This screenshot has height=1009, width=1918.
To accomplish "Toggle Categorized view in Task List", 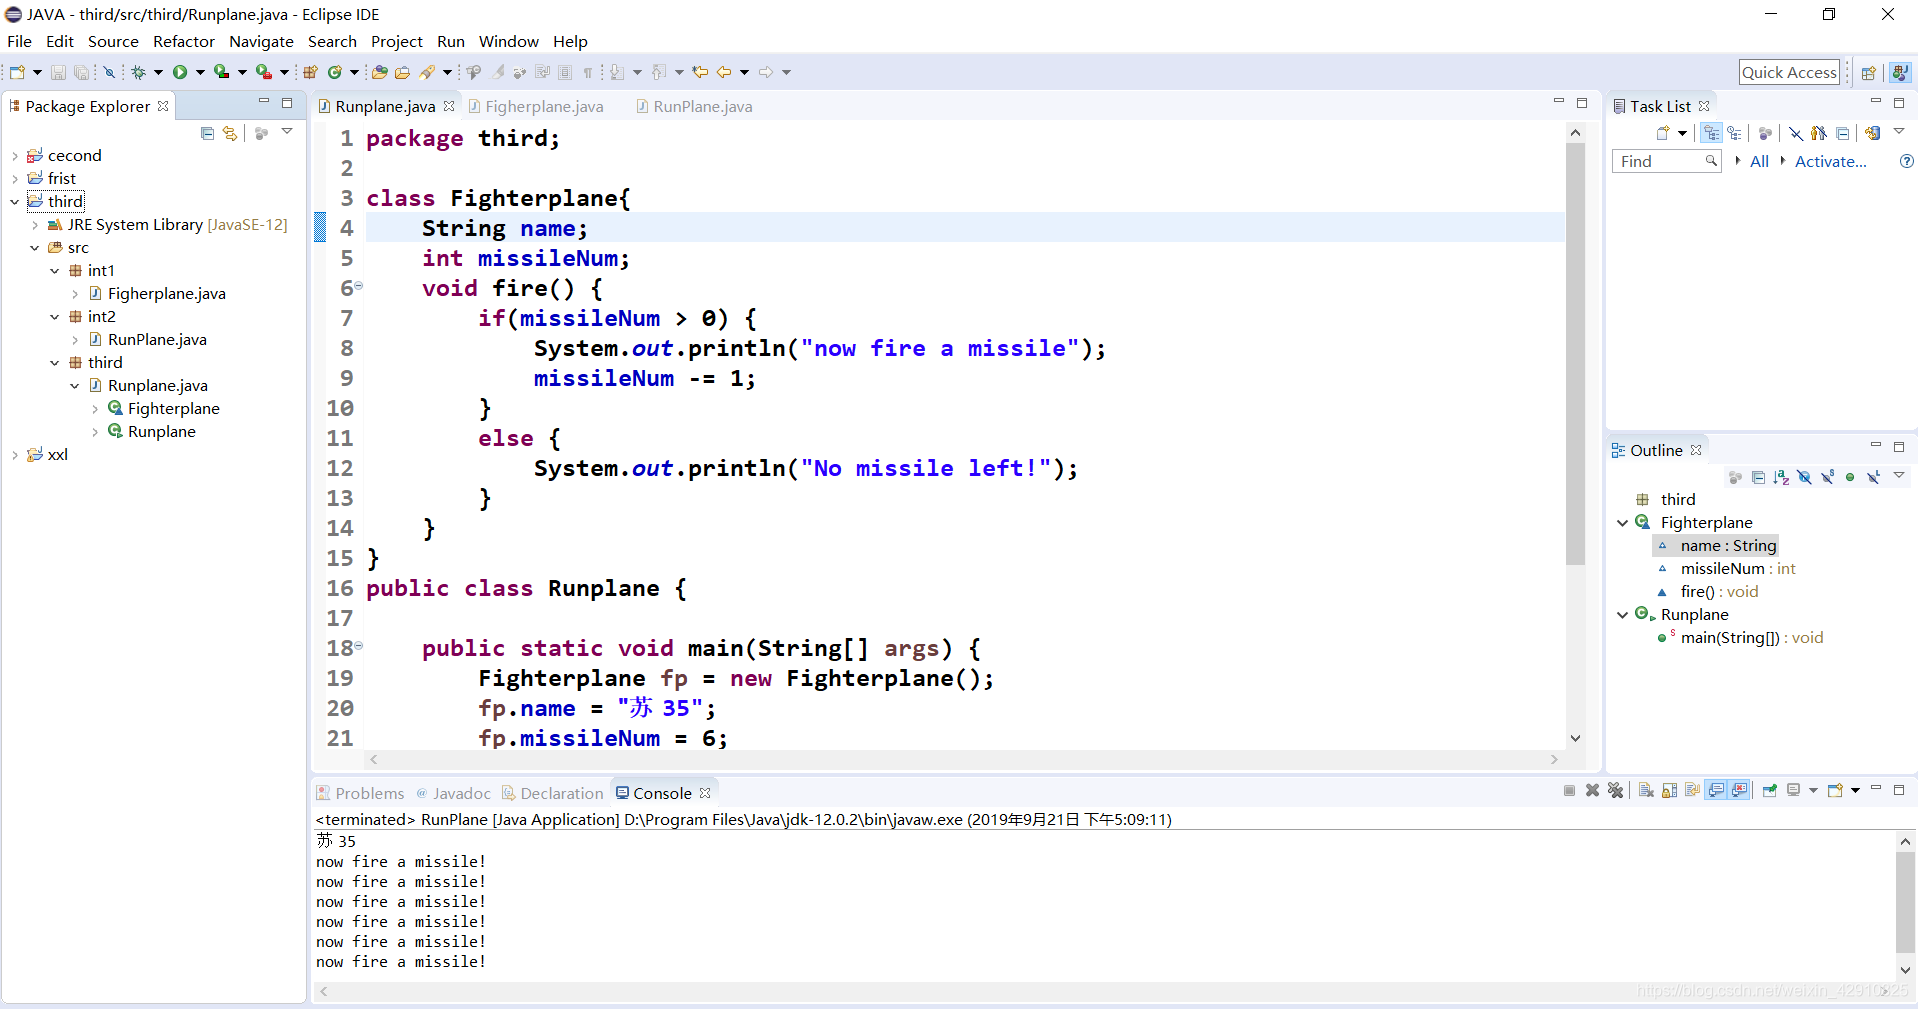I will pos(1712,133).
